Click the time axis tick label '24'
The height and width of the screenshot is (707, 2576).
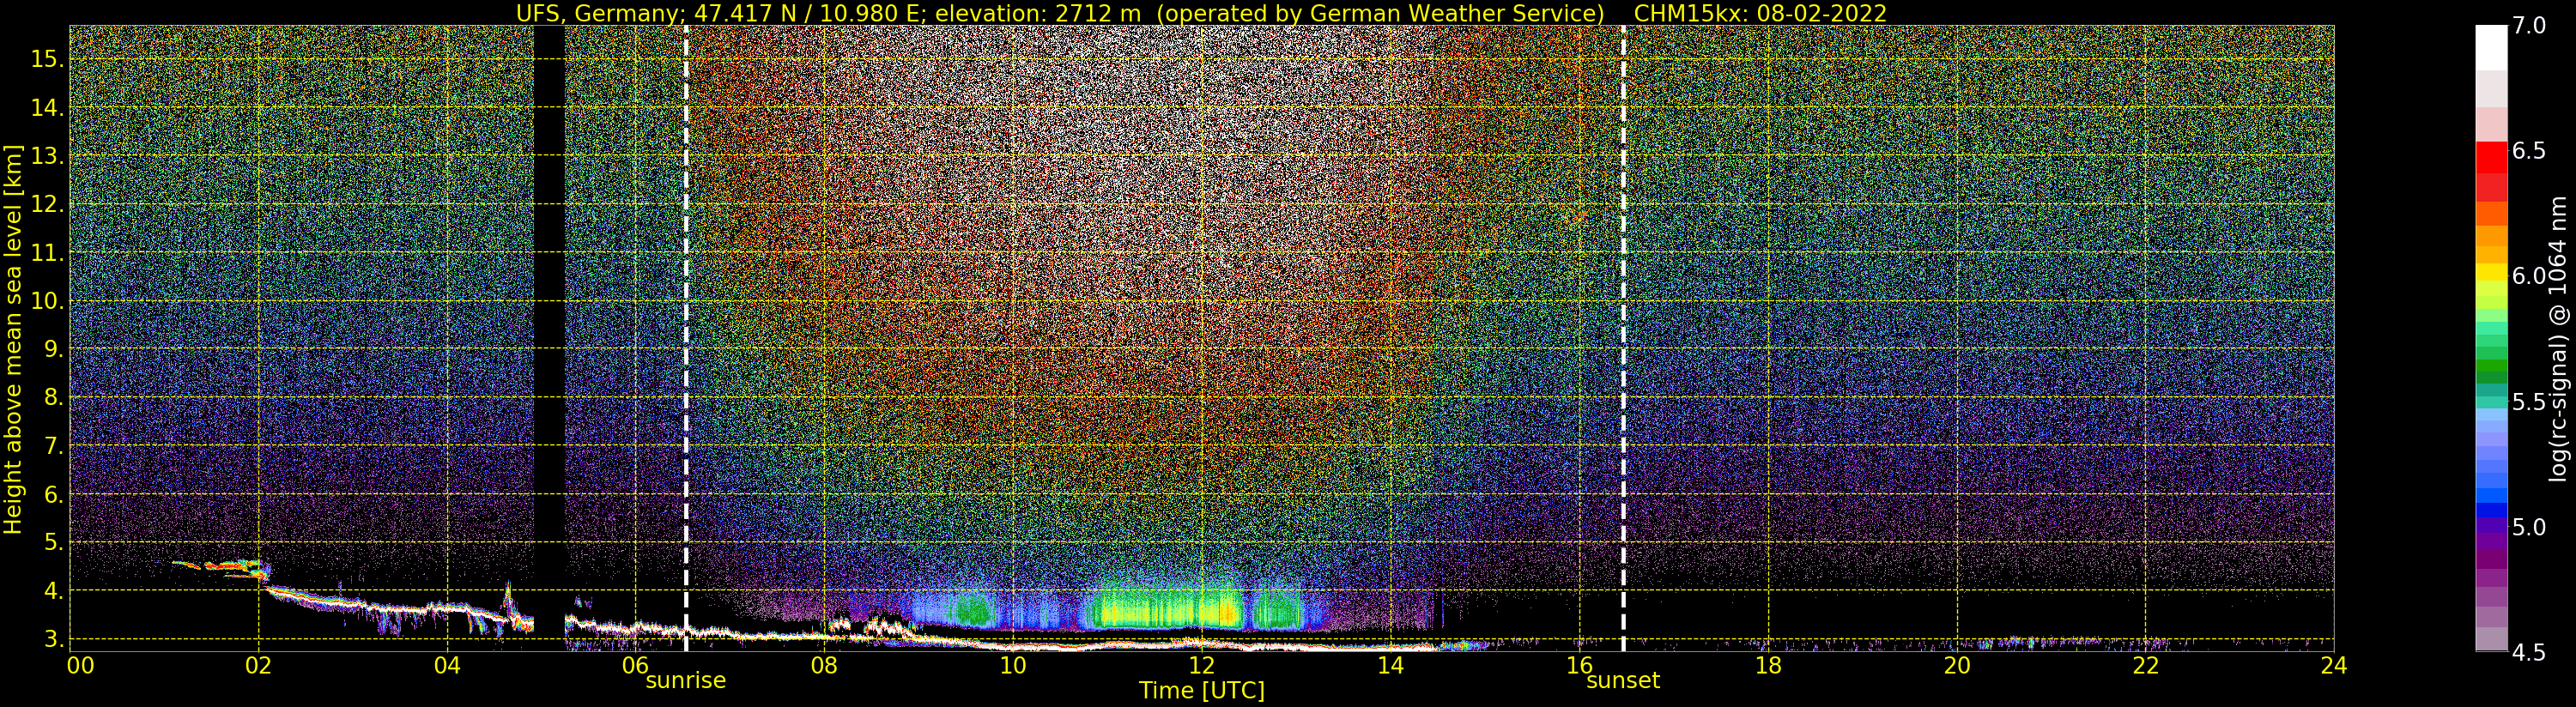point(2333,665)
